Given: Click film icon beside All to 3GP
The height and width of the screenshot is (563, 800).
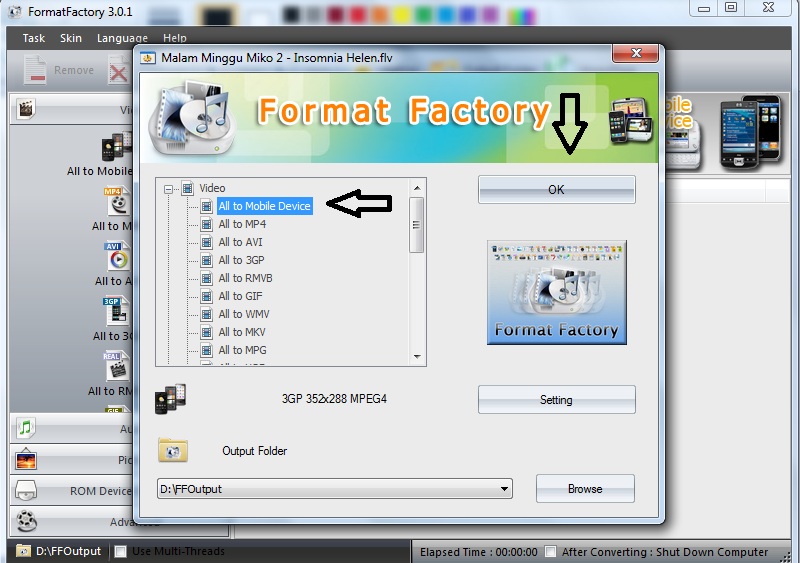Looking at the screenshot, I should click(x=206, y=260).
